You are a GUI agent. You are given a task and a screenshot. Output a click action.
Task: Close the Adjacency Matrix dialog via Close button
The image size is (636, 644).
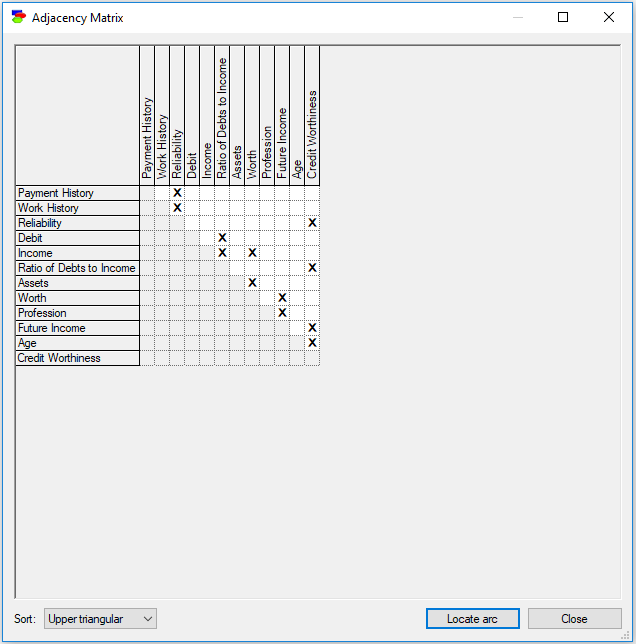tap(574, 619)
